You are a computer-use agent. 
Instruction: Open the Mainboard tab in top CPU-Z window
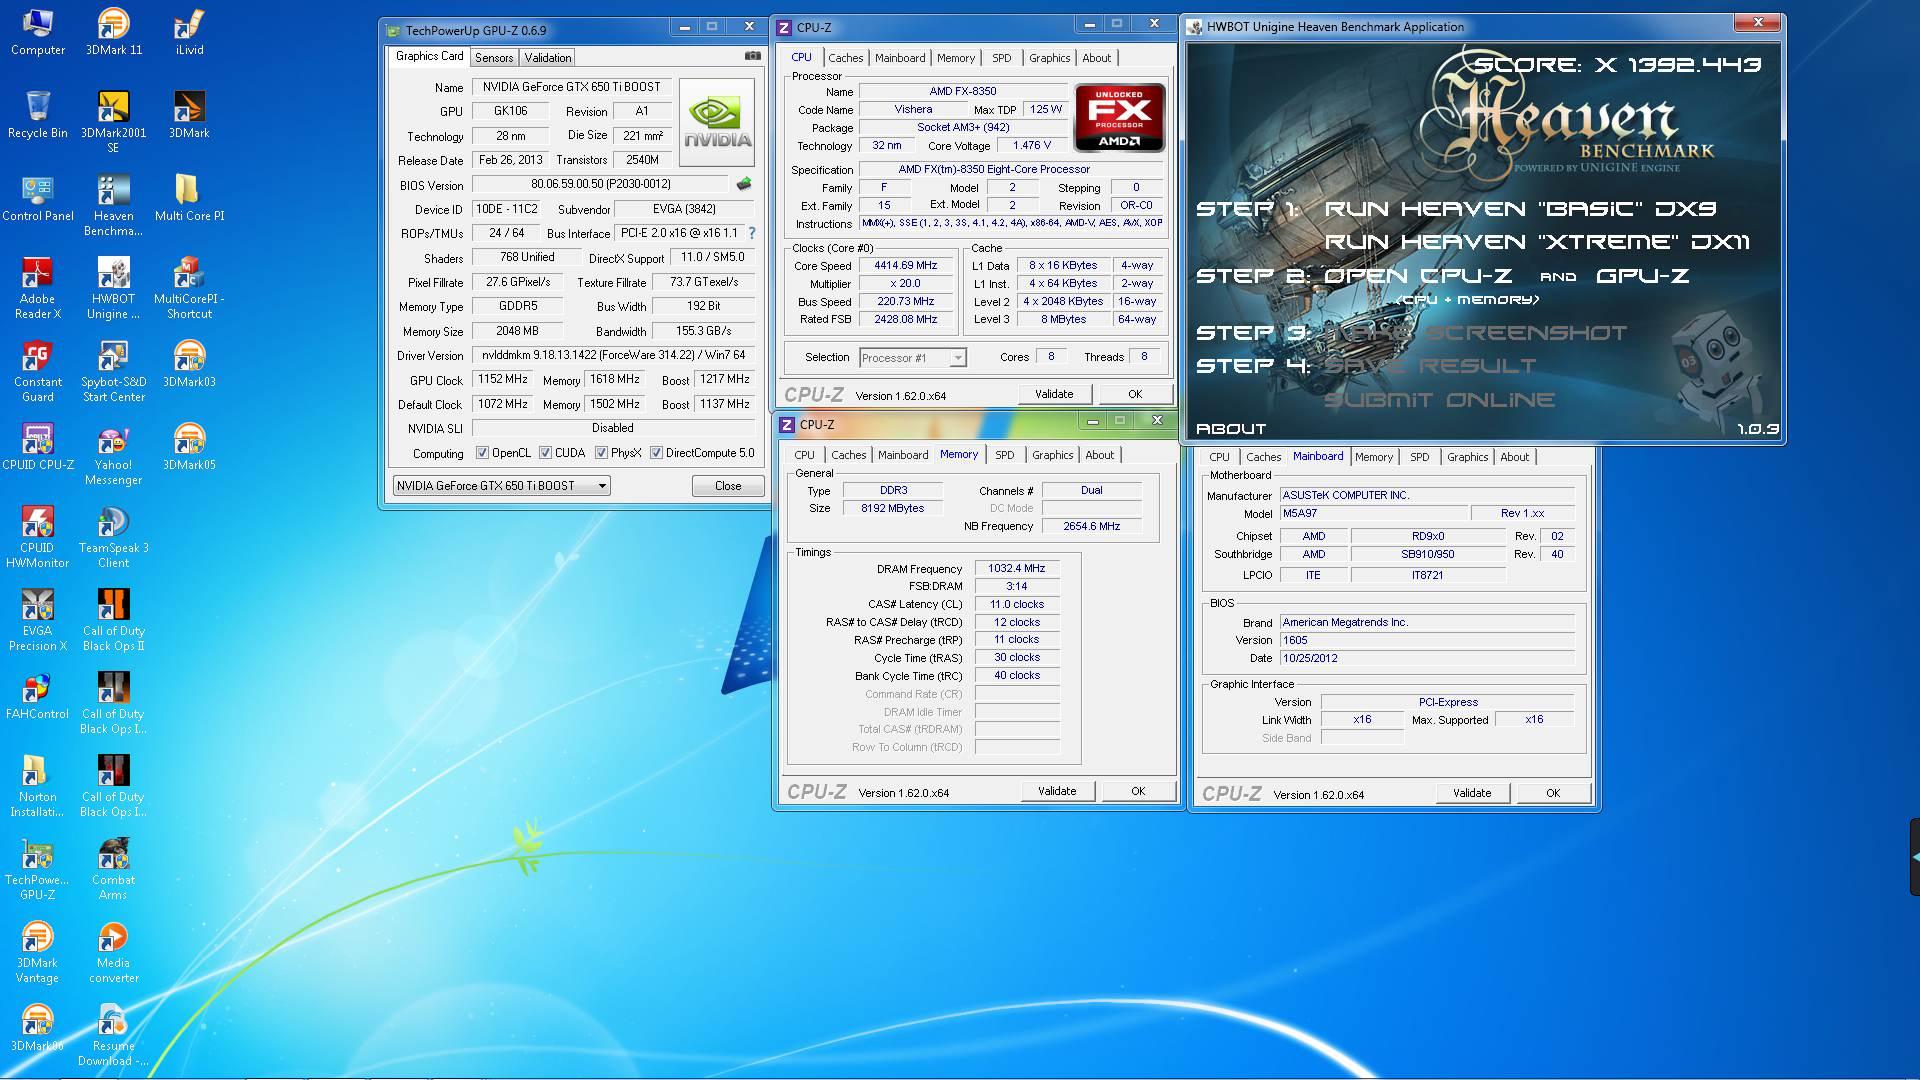click(900, 58)
